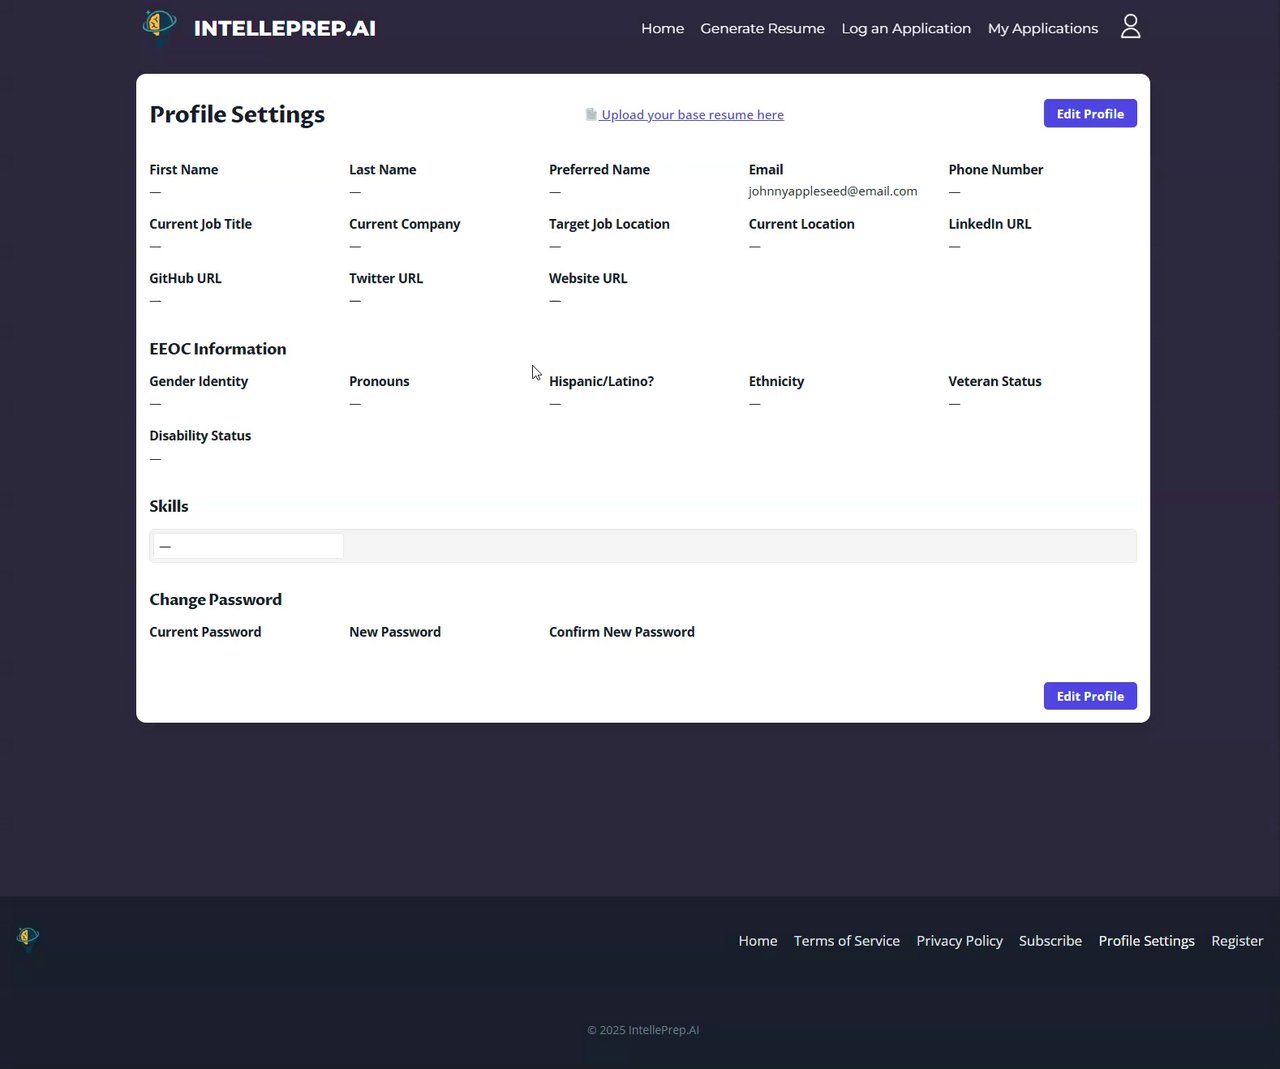
Task: Click the Disability Status label
Action: [x=200, y=436]
